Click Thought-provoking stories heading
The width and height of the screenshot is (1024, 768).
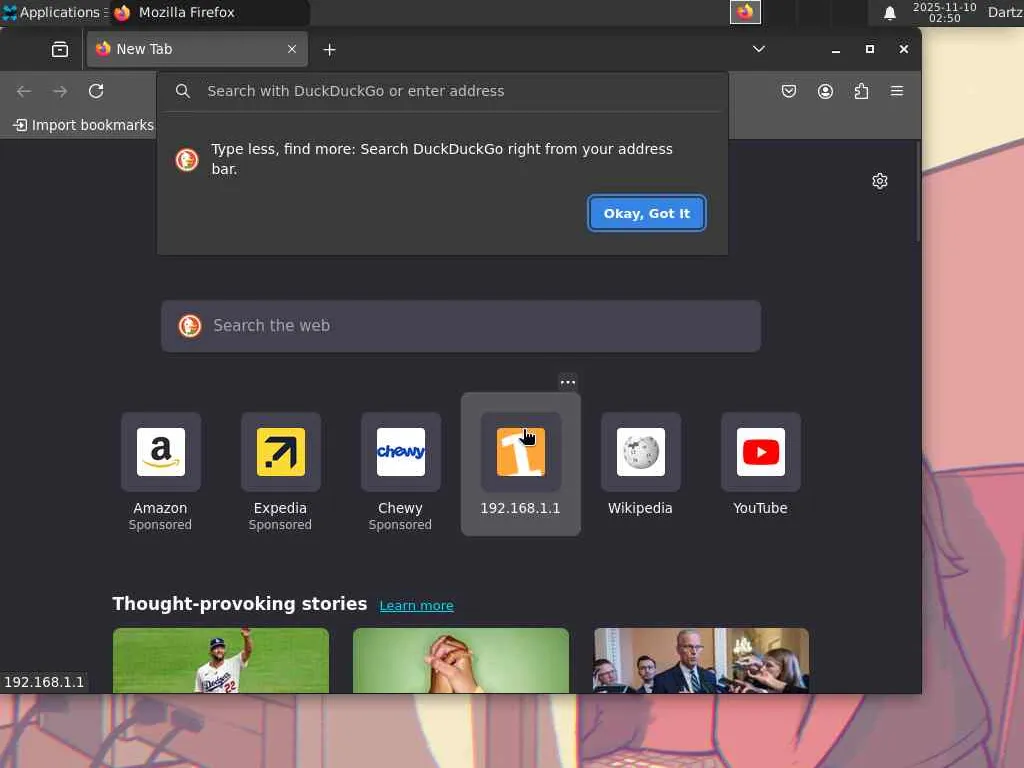pos(240,604)
